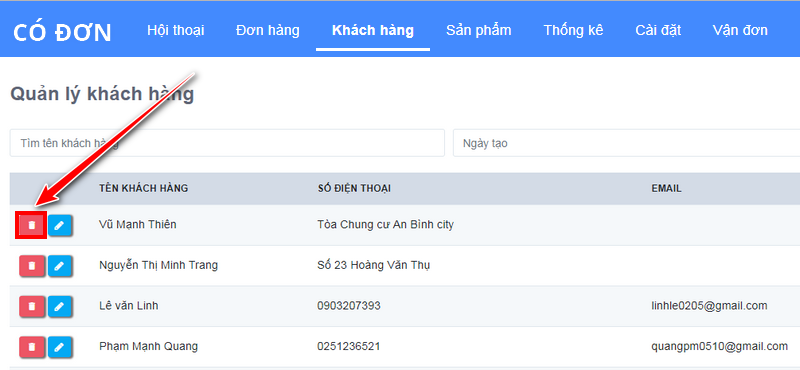Switch to the Đơn hàng tab
This screenshot has width=800, height=370.
pyautogui.click(x=267, y=30)
